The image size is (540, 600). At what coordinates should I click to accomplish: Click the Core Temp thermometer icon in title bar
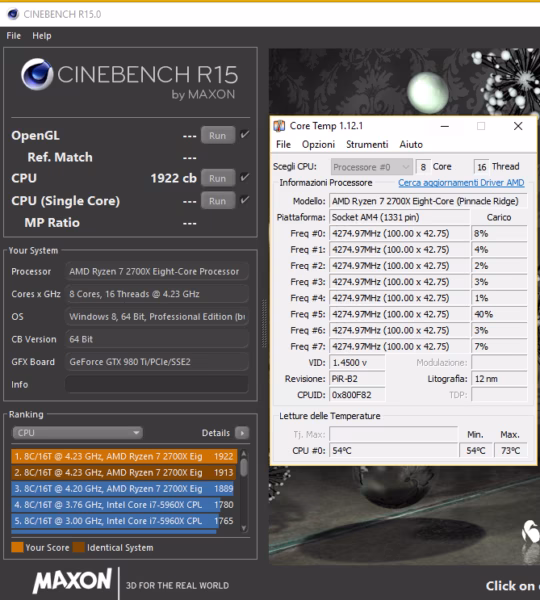tap(279, 126)
